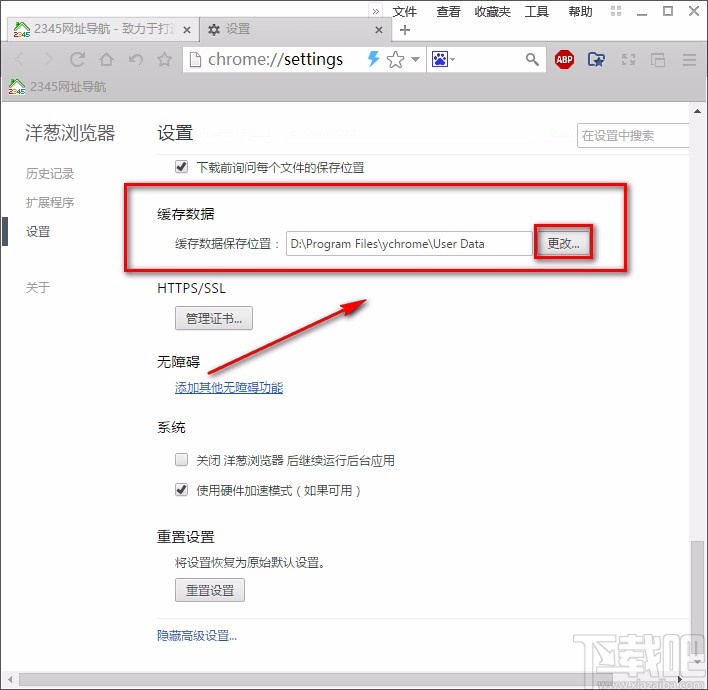Close the 设置 tab

click(x=379, y=30)
